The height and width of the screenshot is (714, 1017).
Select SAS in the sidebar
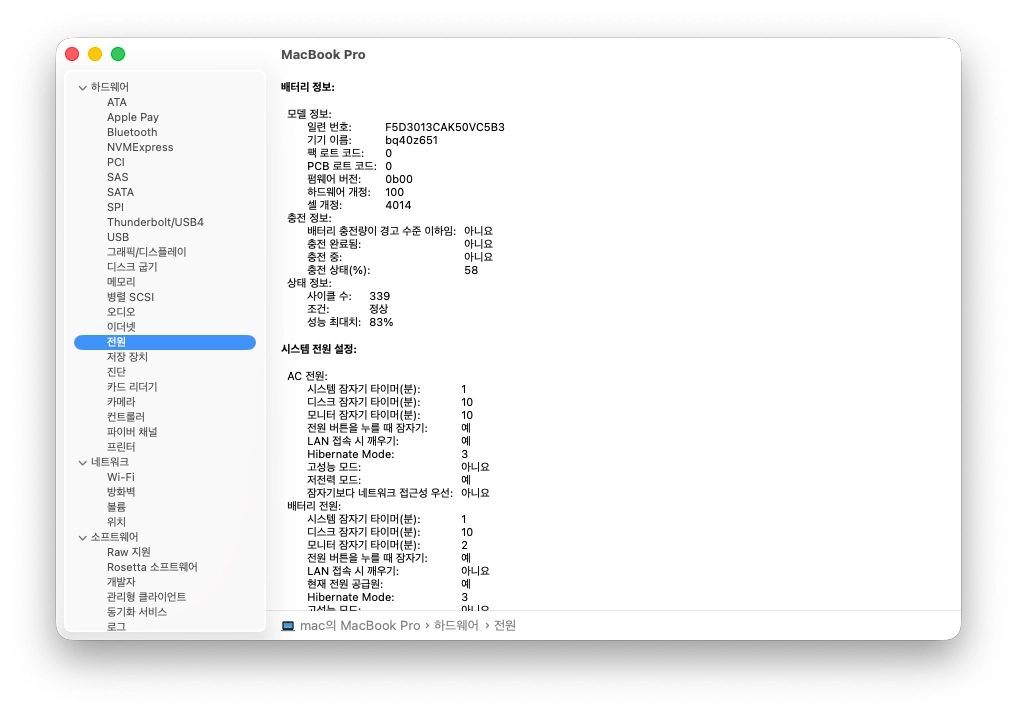click(x=117, y=177)
